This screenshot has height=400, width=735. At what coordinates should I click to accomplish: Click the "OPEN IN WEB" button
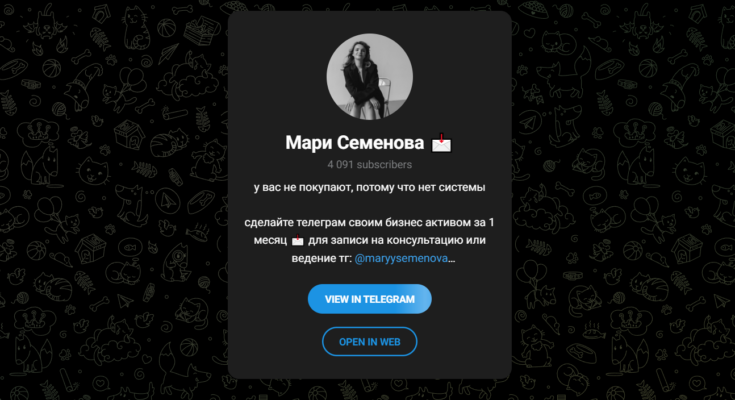(x=369, y=342)
